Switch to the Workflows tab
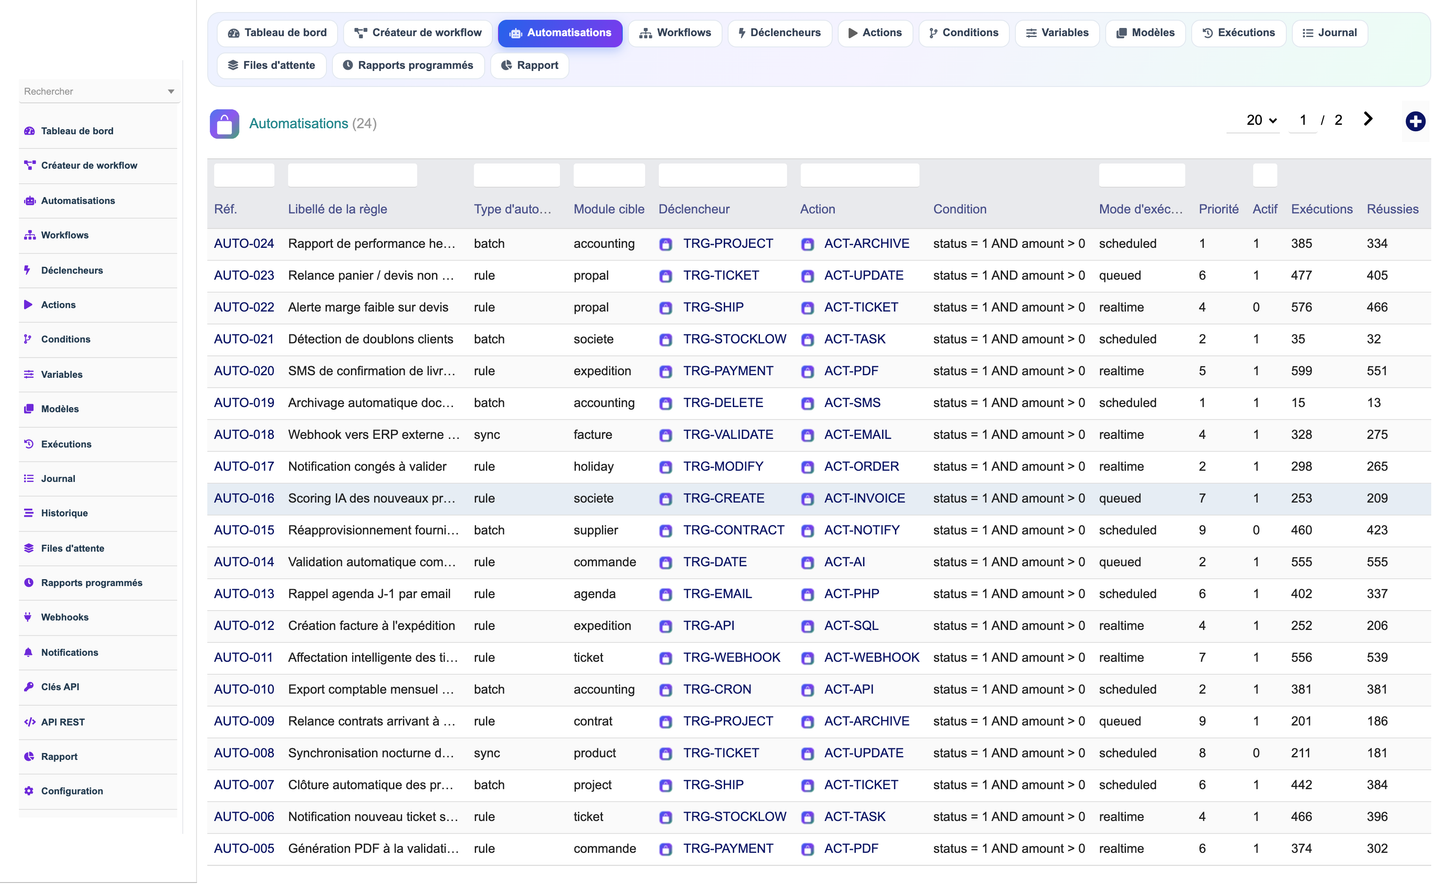Screen dimensions: 1445x895 (675, 33)
